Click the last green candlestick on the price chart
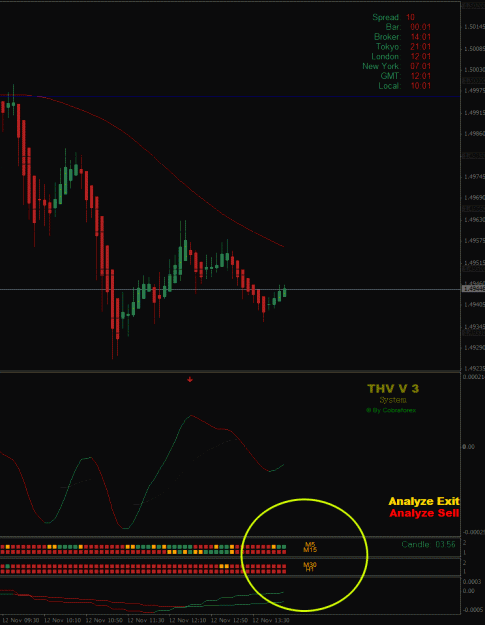Image resolution: width=485 pixels, height=625 pixels. (285, 291)
